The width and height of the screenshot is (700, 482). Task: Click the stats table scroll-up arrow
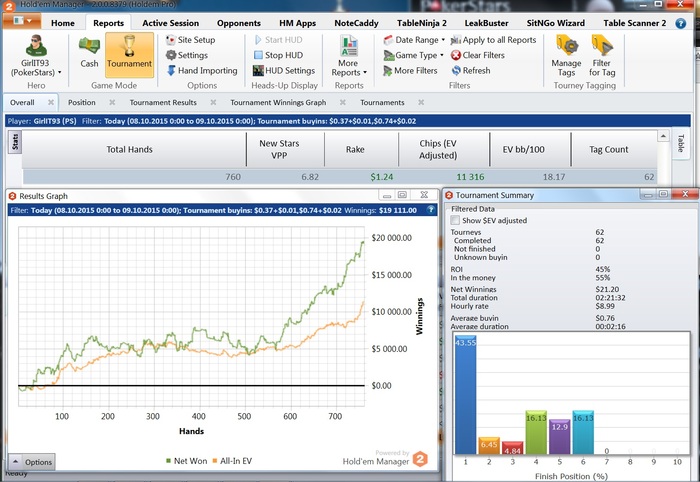[x=663, y=136]
